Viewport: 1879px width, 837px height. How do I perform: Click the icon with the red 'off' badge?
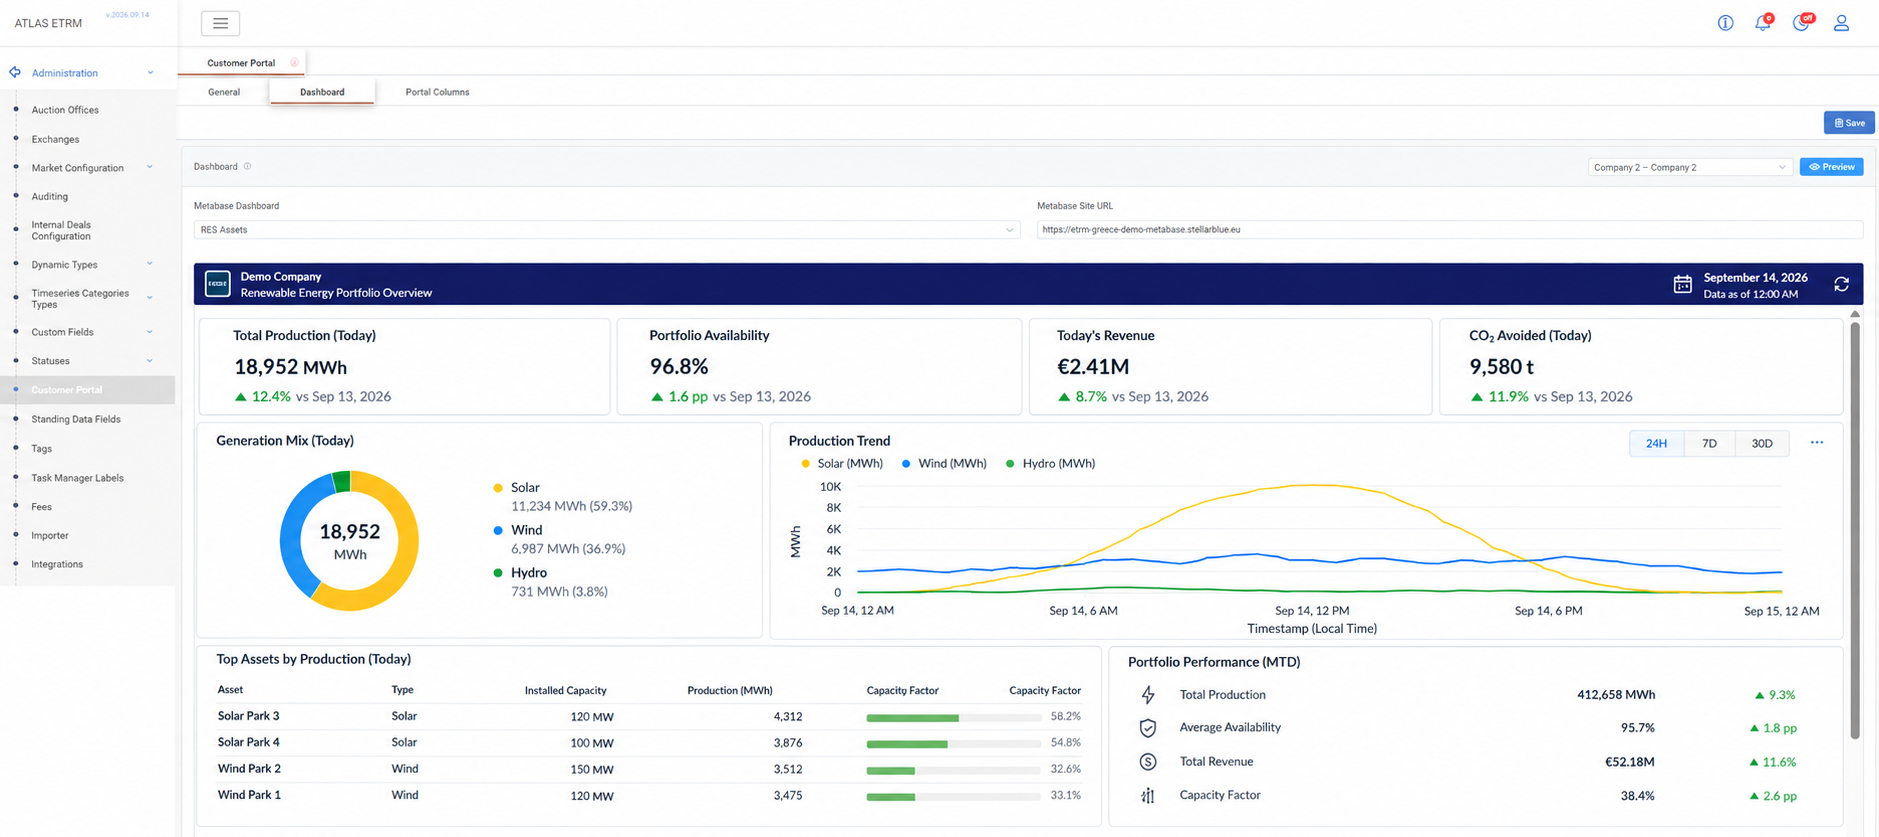[x=1802, y=23]
